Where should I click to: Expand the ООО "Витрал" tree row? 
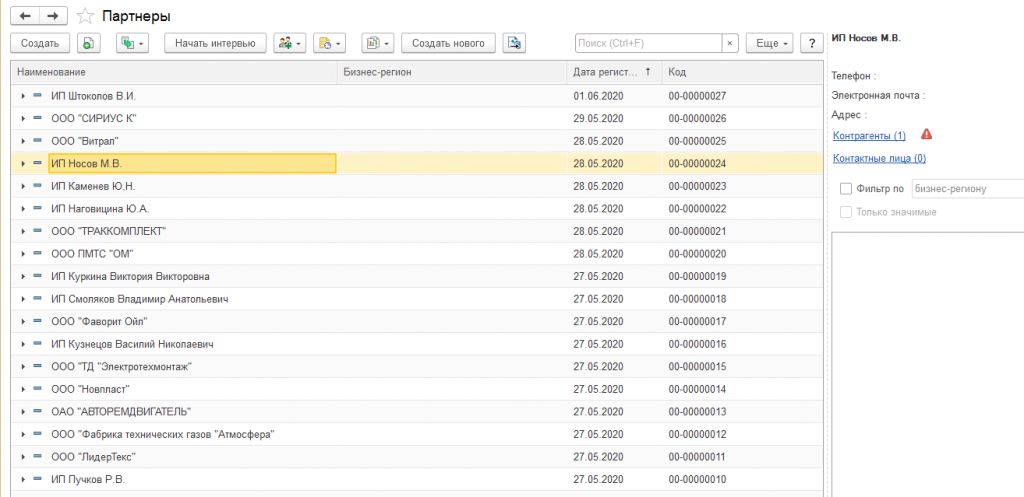(x=23, y=141)
